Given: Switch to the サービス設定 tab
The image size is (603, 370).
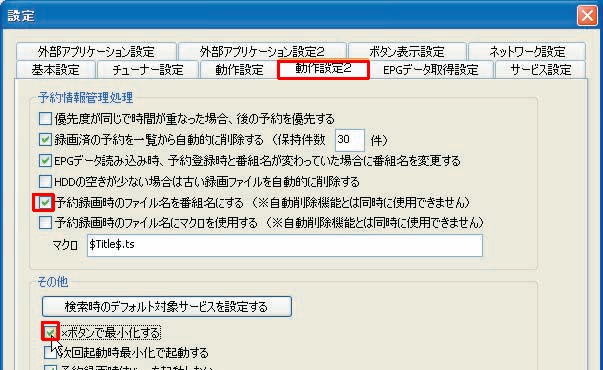Looking at the screenshot, I should (540, 70).
